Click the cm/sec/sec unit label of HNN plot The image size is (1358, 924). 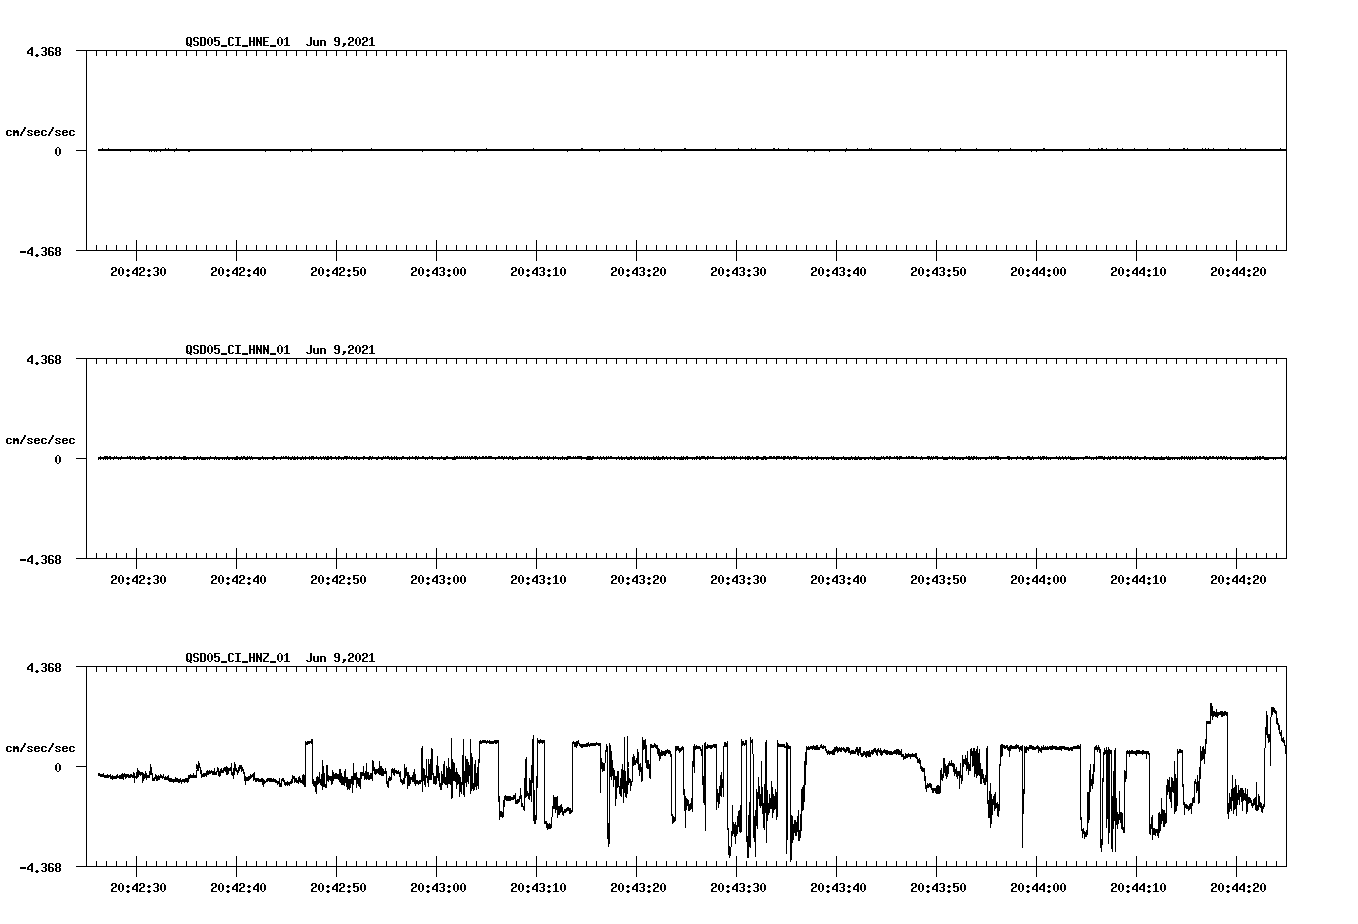41,440
